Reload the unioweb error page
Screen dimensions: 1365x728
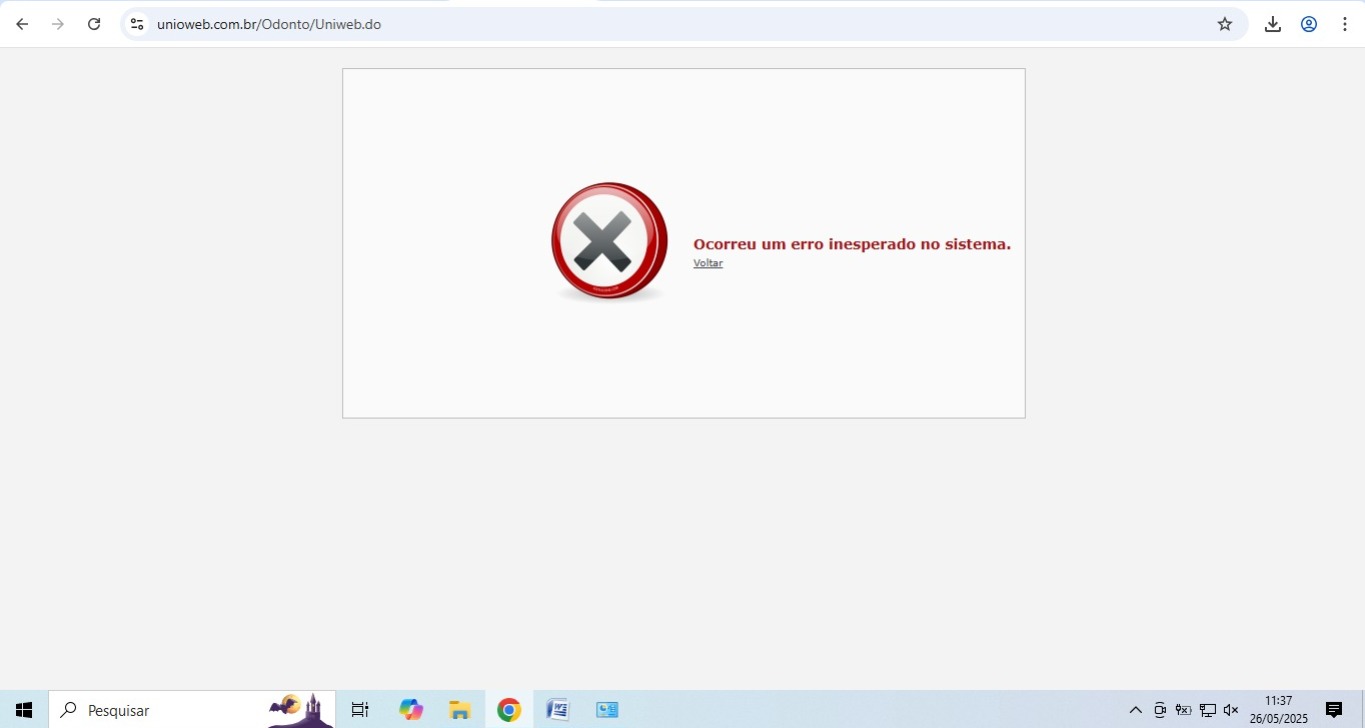click(x=94, y=24)
